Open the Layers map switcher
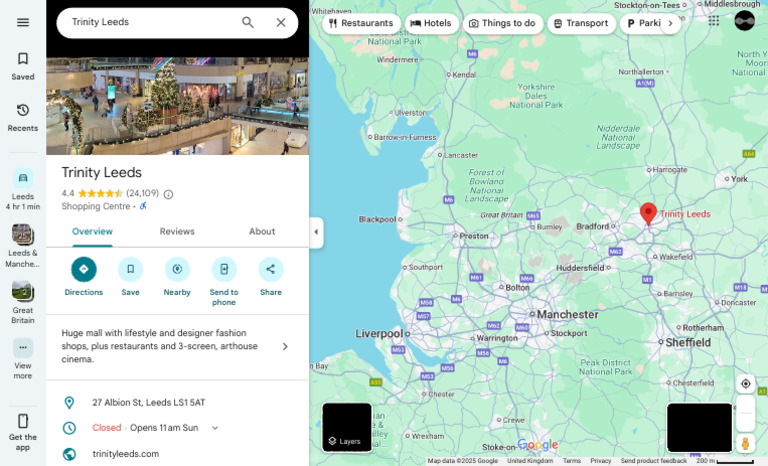Viewport: 768px width, 466px height. (x=347, y=427)
